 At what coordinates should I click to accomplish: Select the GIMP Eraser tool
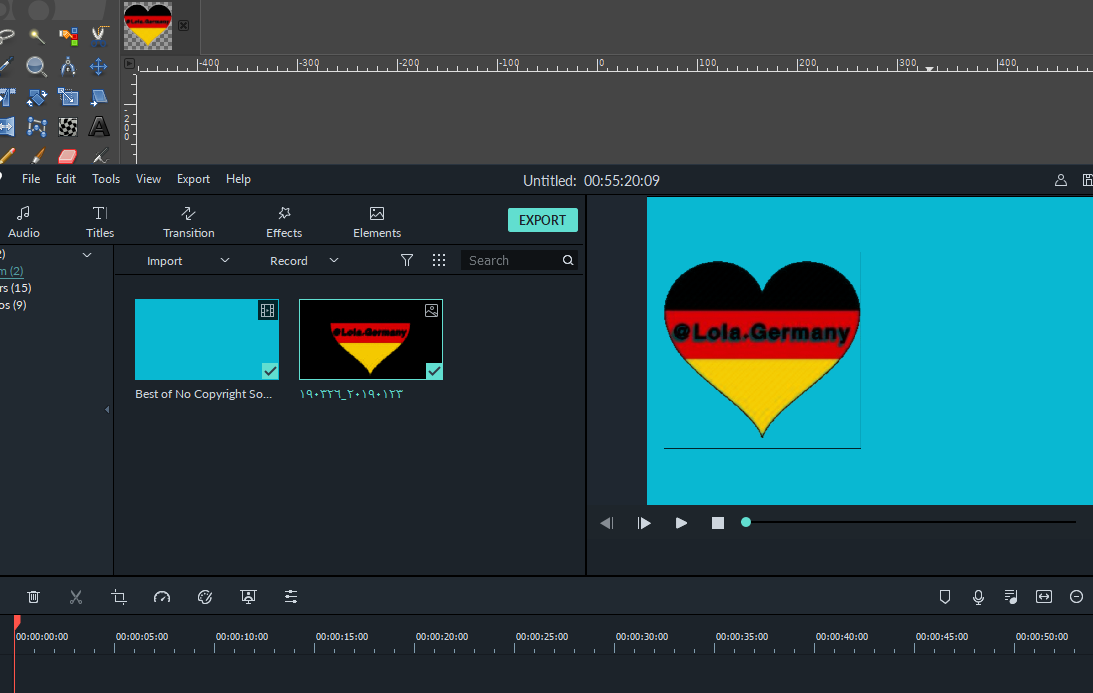click(68, 156)
